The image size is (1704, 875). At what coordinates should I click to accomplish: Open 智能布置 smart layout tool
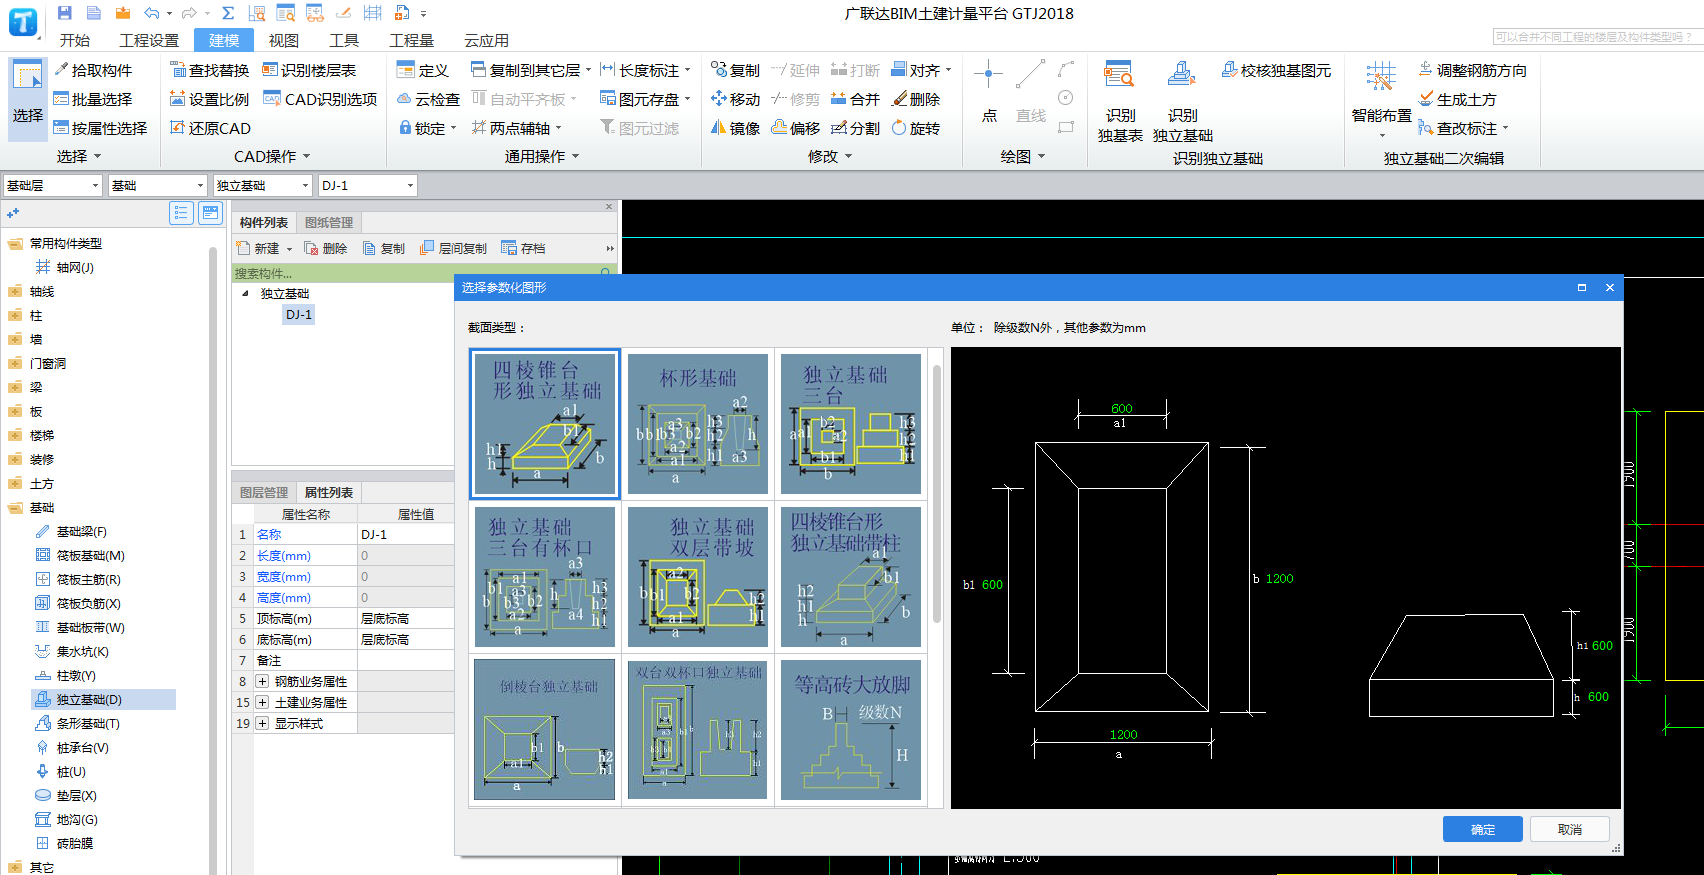pyautogui.click(x=1381, y=100)
